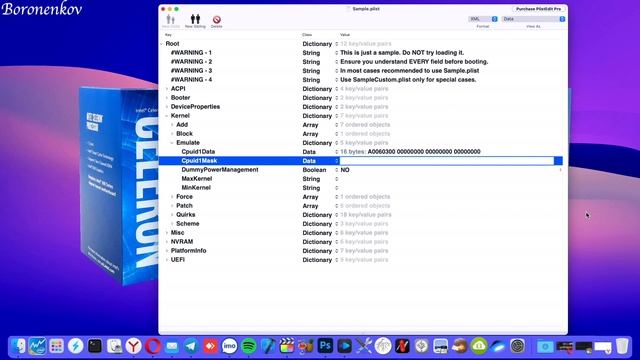
Task: Click the Purchase PlistEdit Pro button
Action: pyautogui.click(x=538, y=9)
